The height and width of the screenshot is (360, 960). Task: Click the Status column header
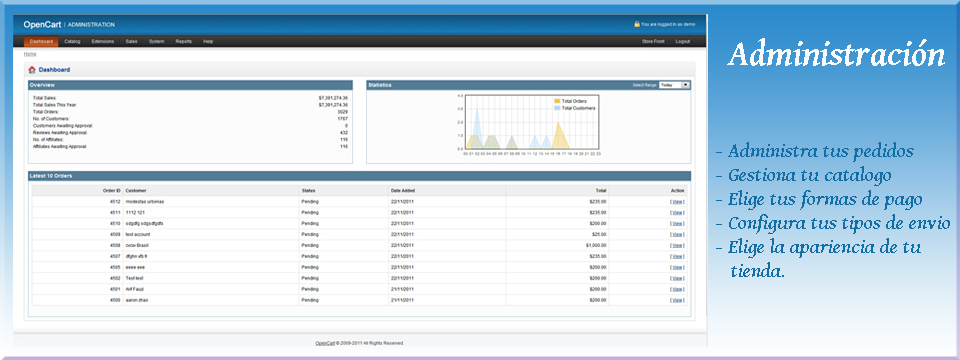[309, 190]
